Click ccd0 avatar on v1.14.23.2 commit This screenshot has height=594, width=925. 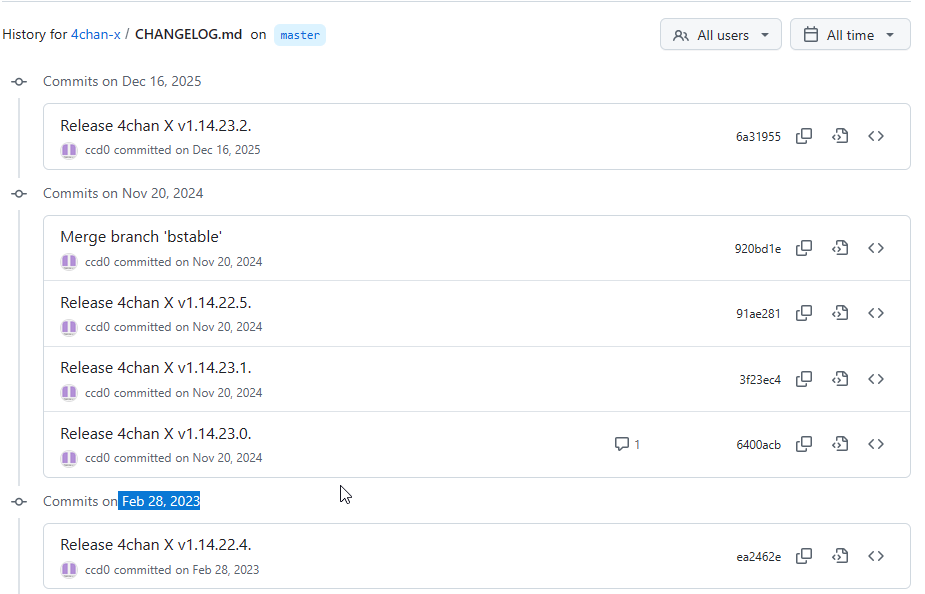[x=69, y=150]
